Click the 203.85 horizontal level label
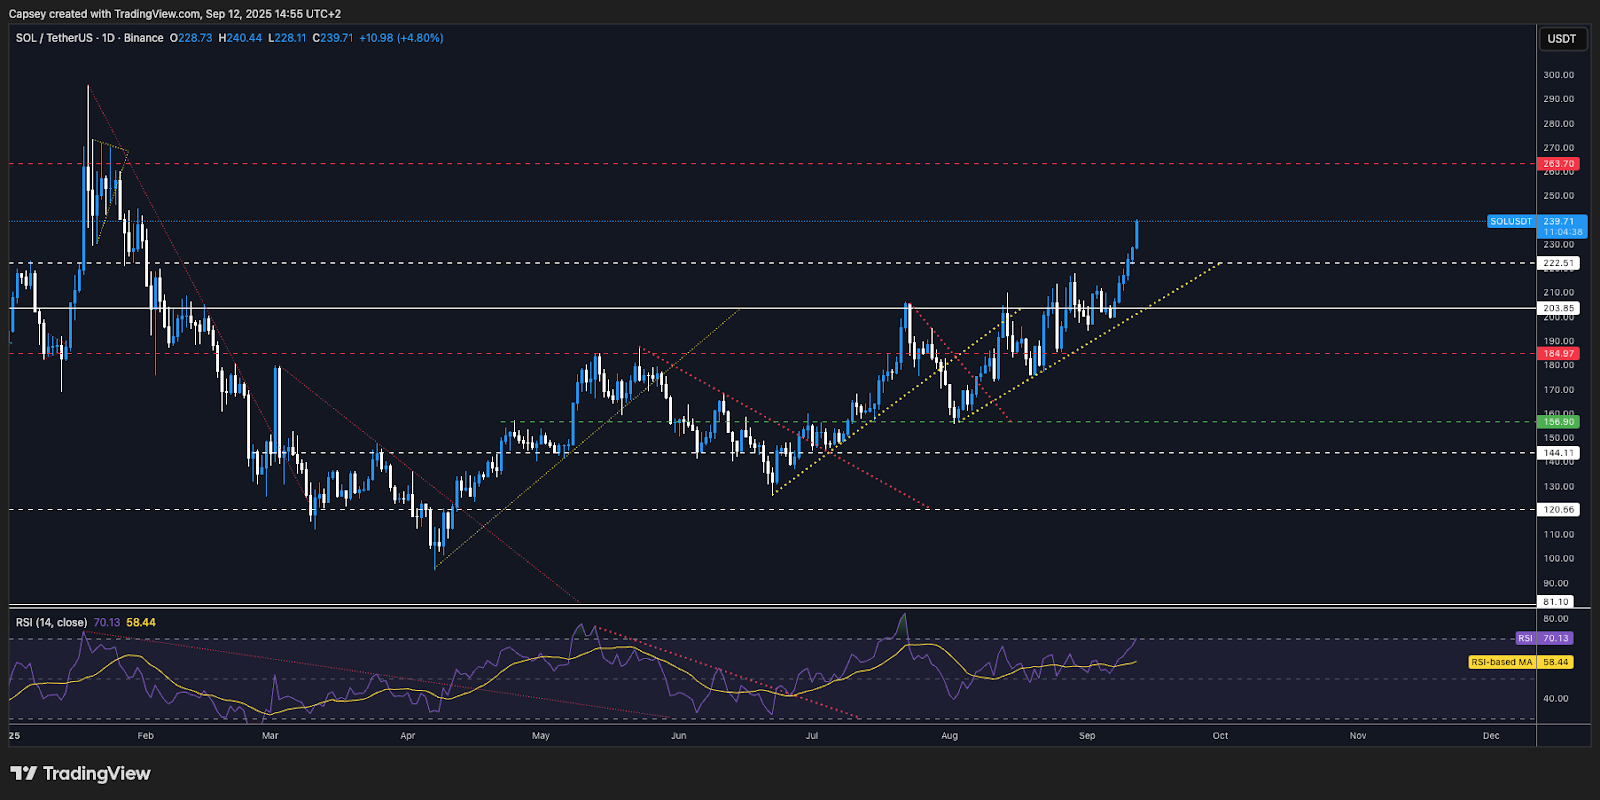This screenshot has height=800, width=1600. (x=1558, y=309)
